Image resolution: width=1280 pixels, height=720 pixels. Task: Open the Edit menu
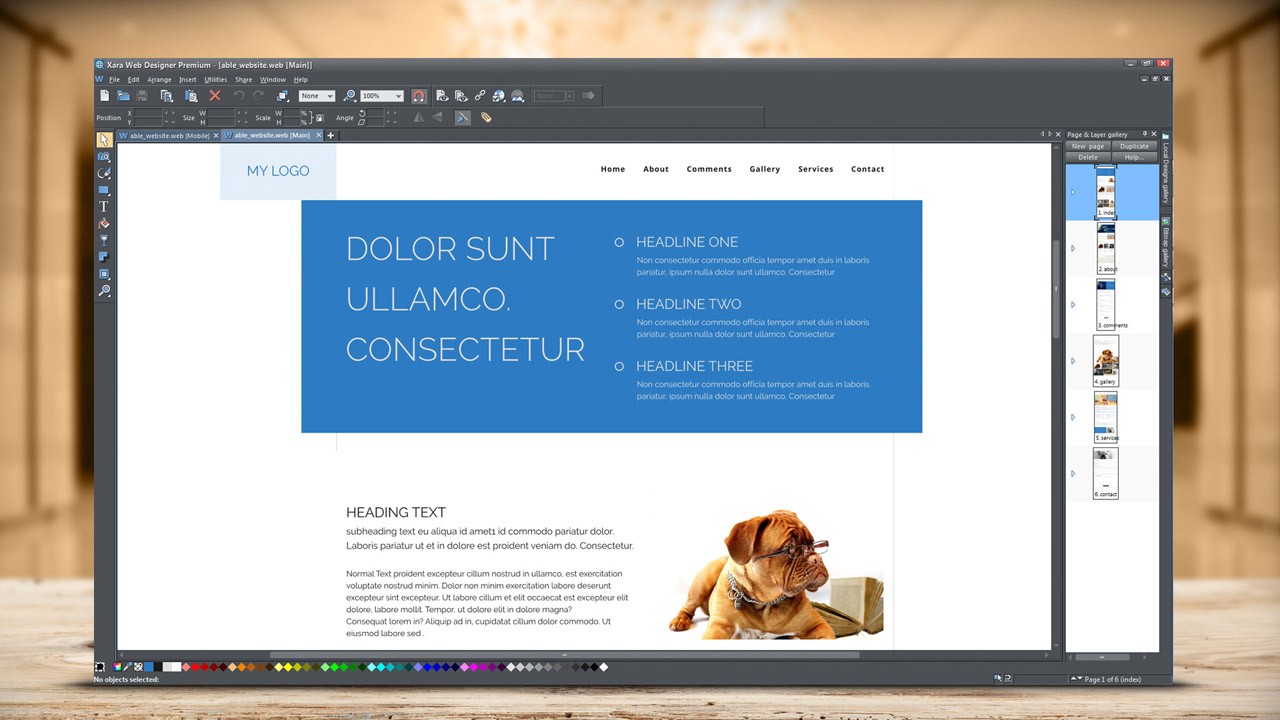[134, 79]
